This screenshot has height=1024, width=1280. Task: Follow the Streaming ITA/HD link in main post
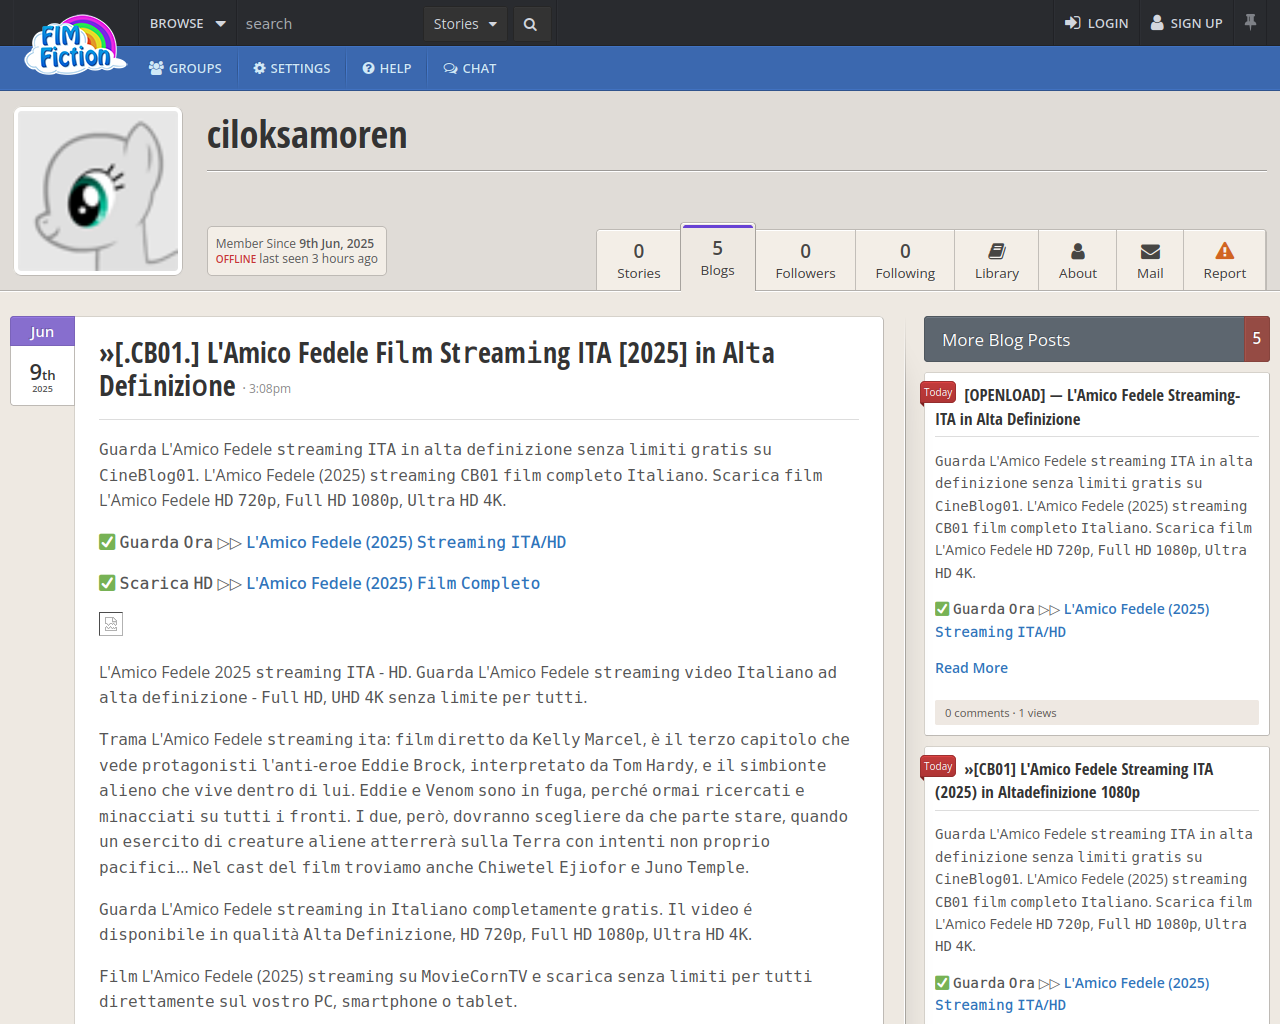[x=406, y=542]
